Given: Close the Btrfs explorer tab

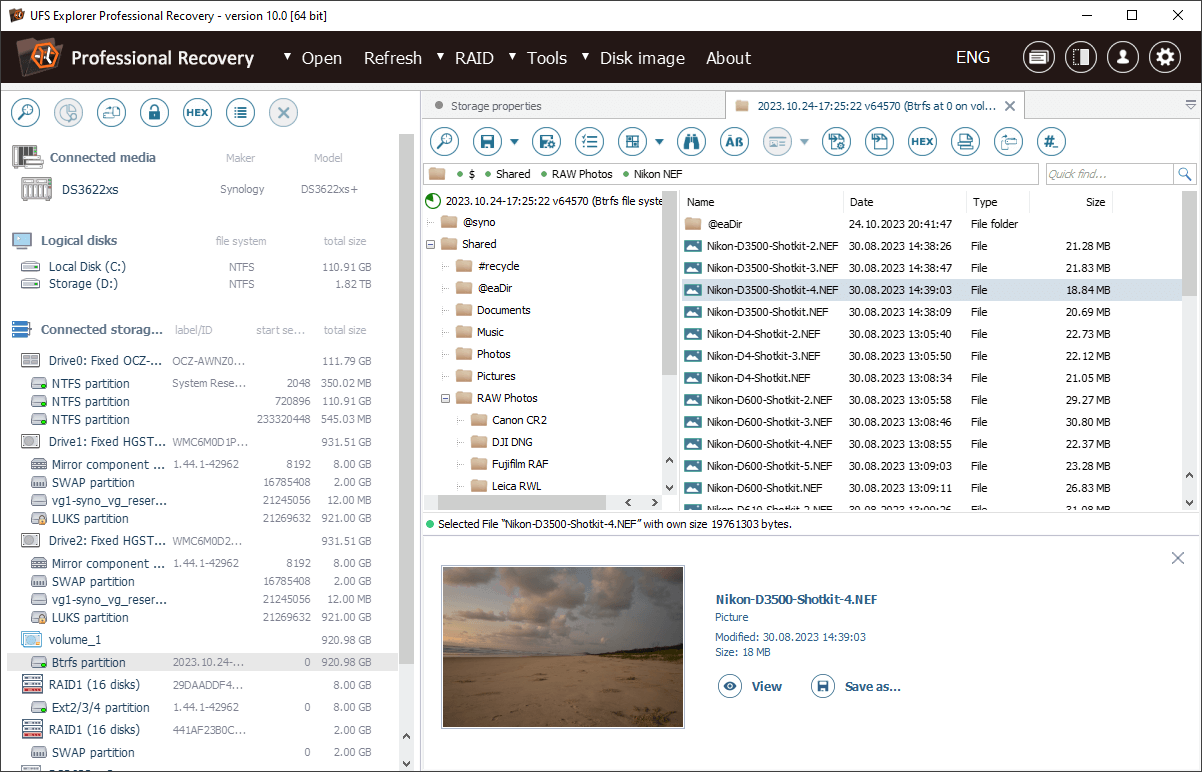Looking at the screenshot, I should click(1010, 106).
